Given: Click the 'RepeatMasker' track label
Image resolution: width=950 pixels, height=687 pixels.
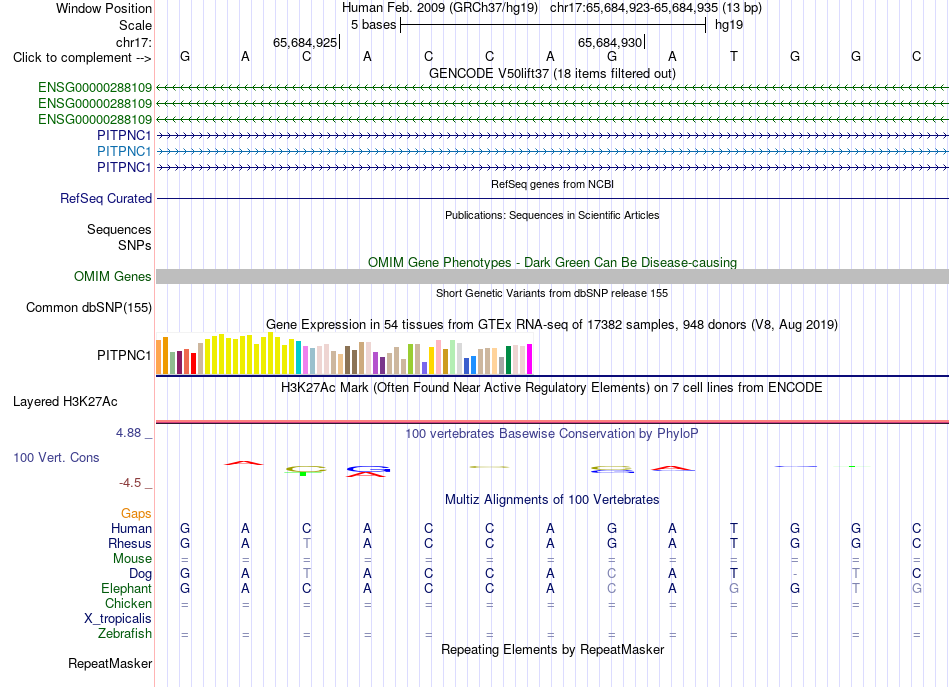Looking at the screenshot, I should pyautogui.click(x=110, y=663).
